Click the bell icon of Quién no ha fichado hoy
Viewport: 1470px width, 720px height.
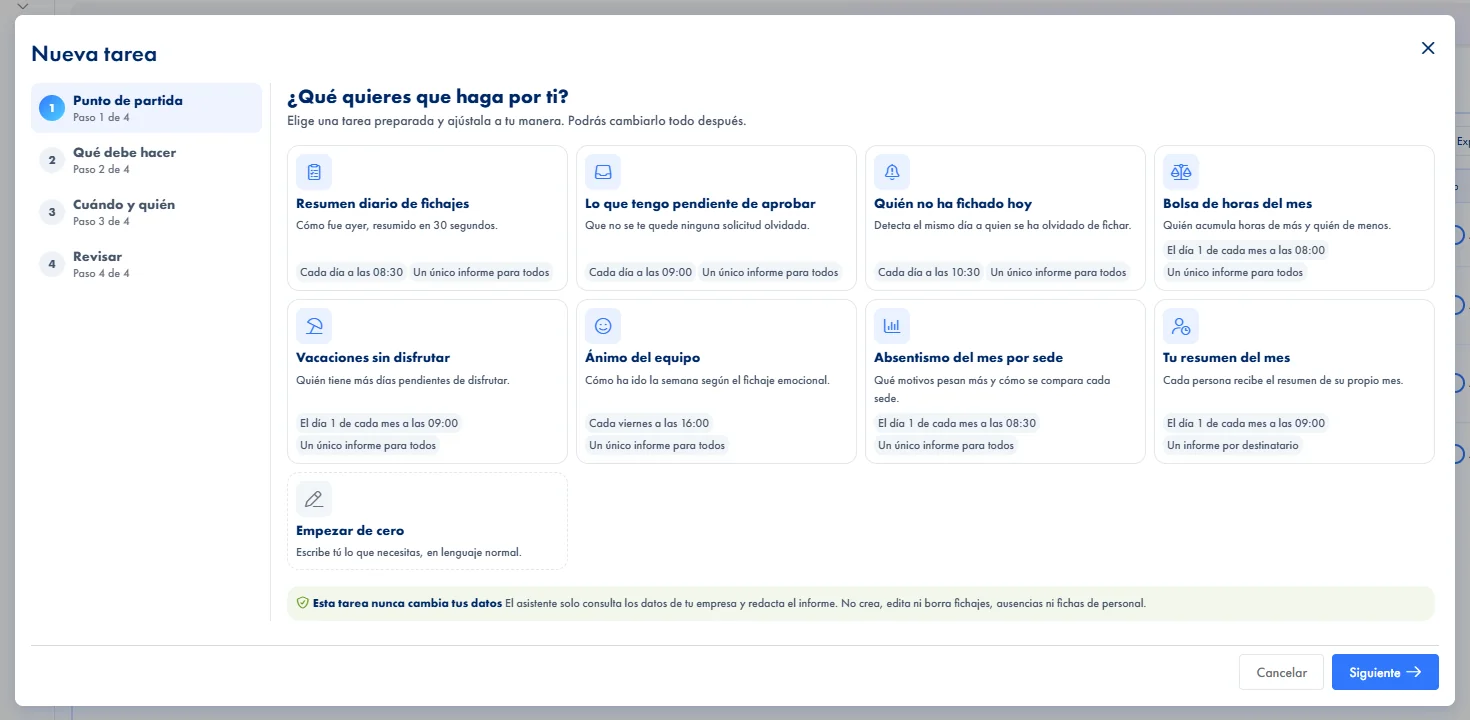tap(892, 172)
